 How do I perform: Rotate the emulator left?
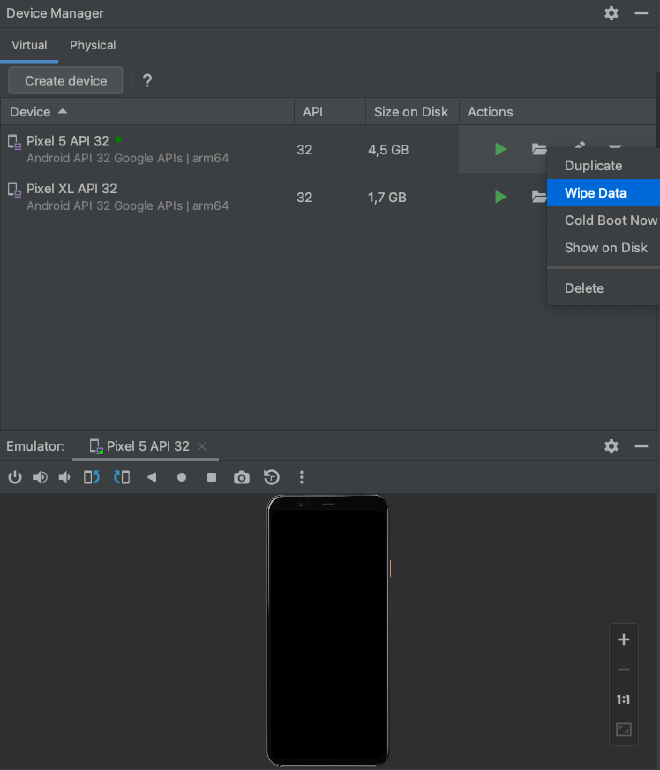click(92, 478)
